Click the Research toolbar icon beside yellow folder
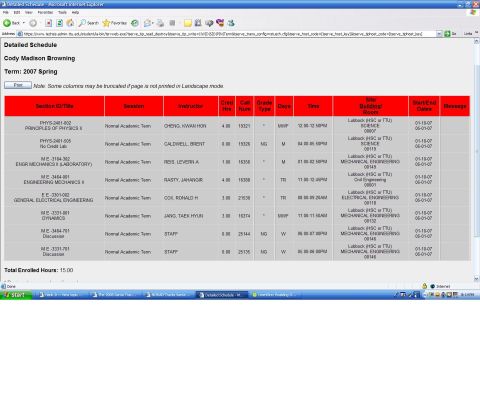480x415 pixels. point(198,23)
